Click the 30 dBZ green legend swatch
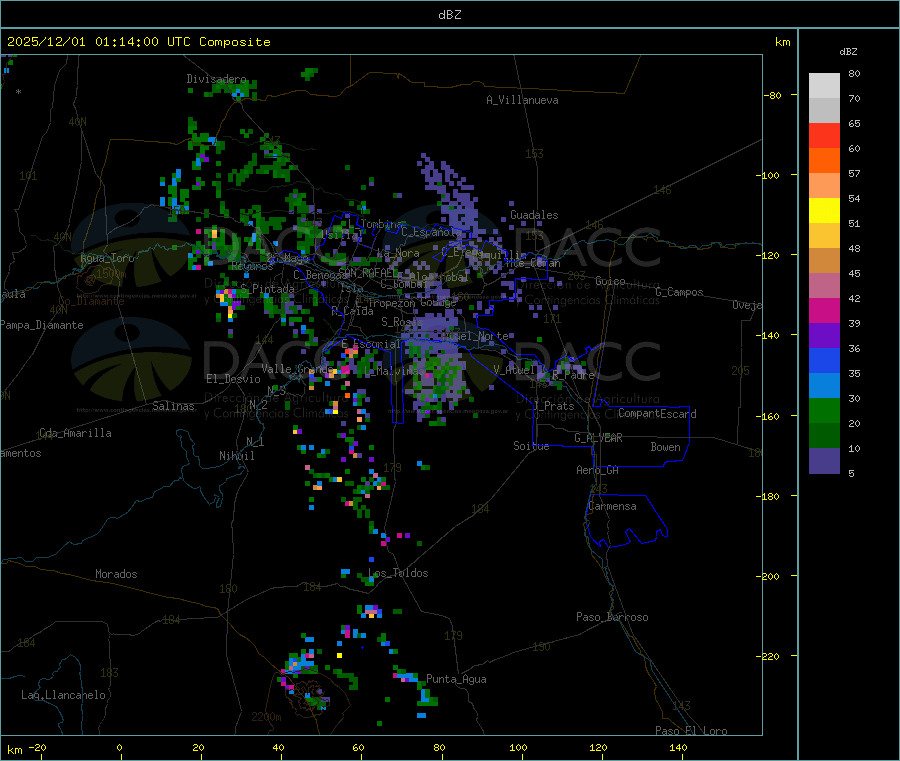The width and height of the screenshot is (900, 761). (824, 410)
